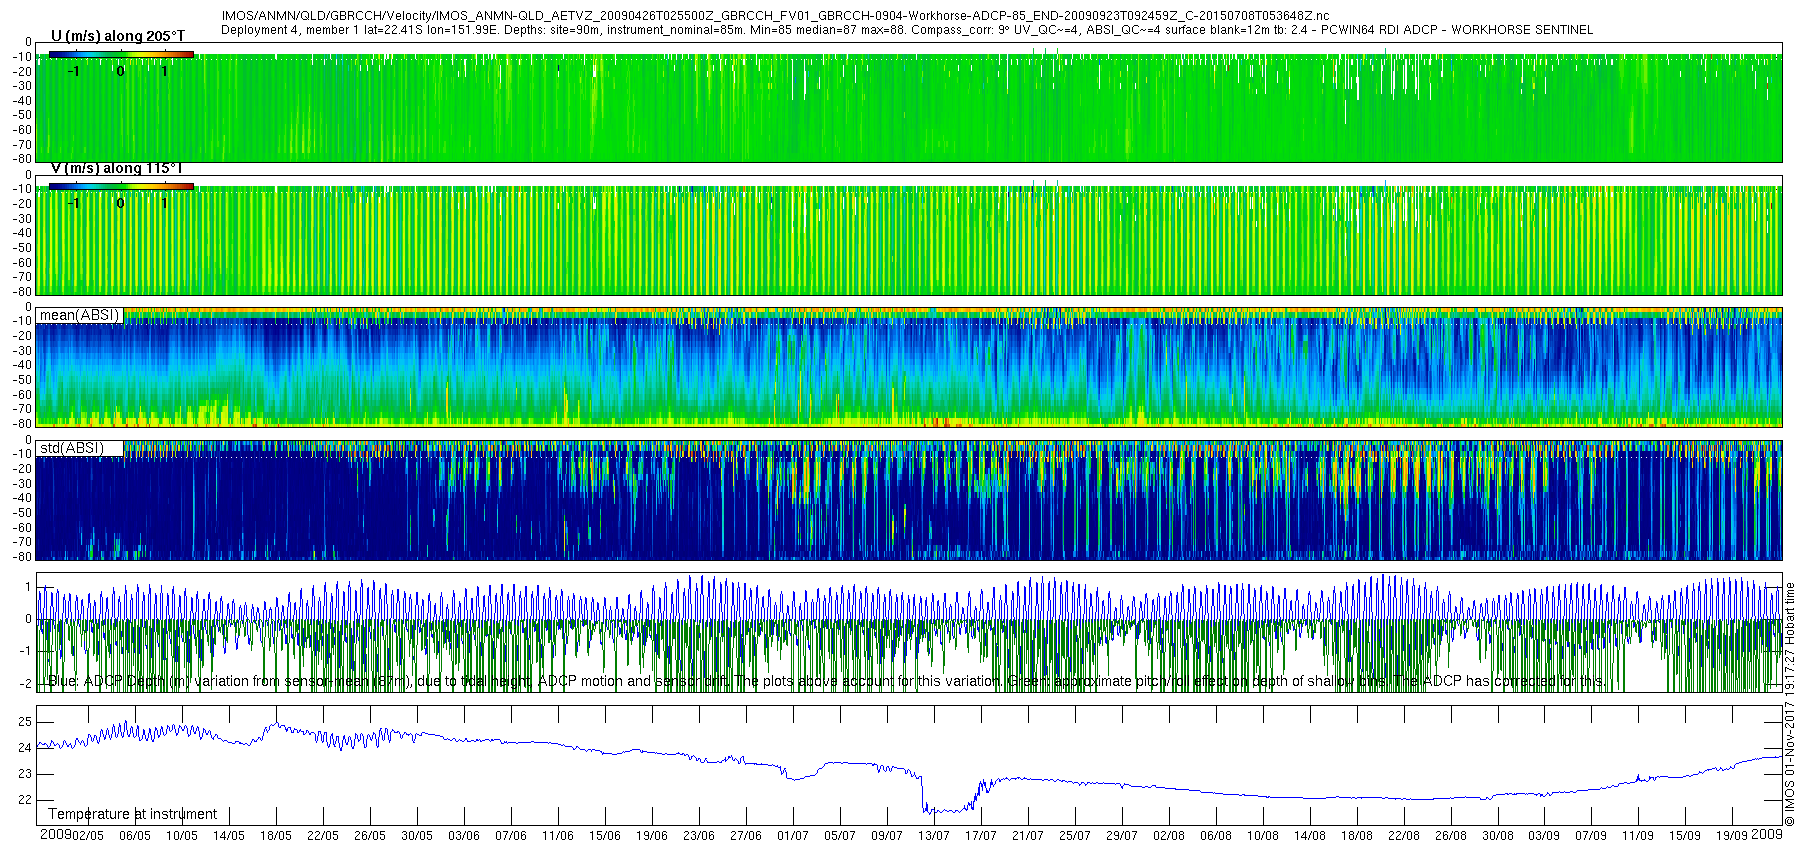Click the '-60' depth tick in the mean(ABSI) panel
Viewport: 1800px width, 850px height.
click(x=22, y=395)
